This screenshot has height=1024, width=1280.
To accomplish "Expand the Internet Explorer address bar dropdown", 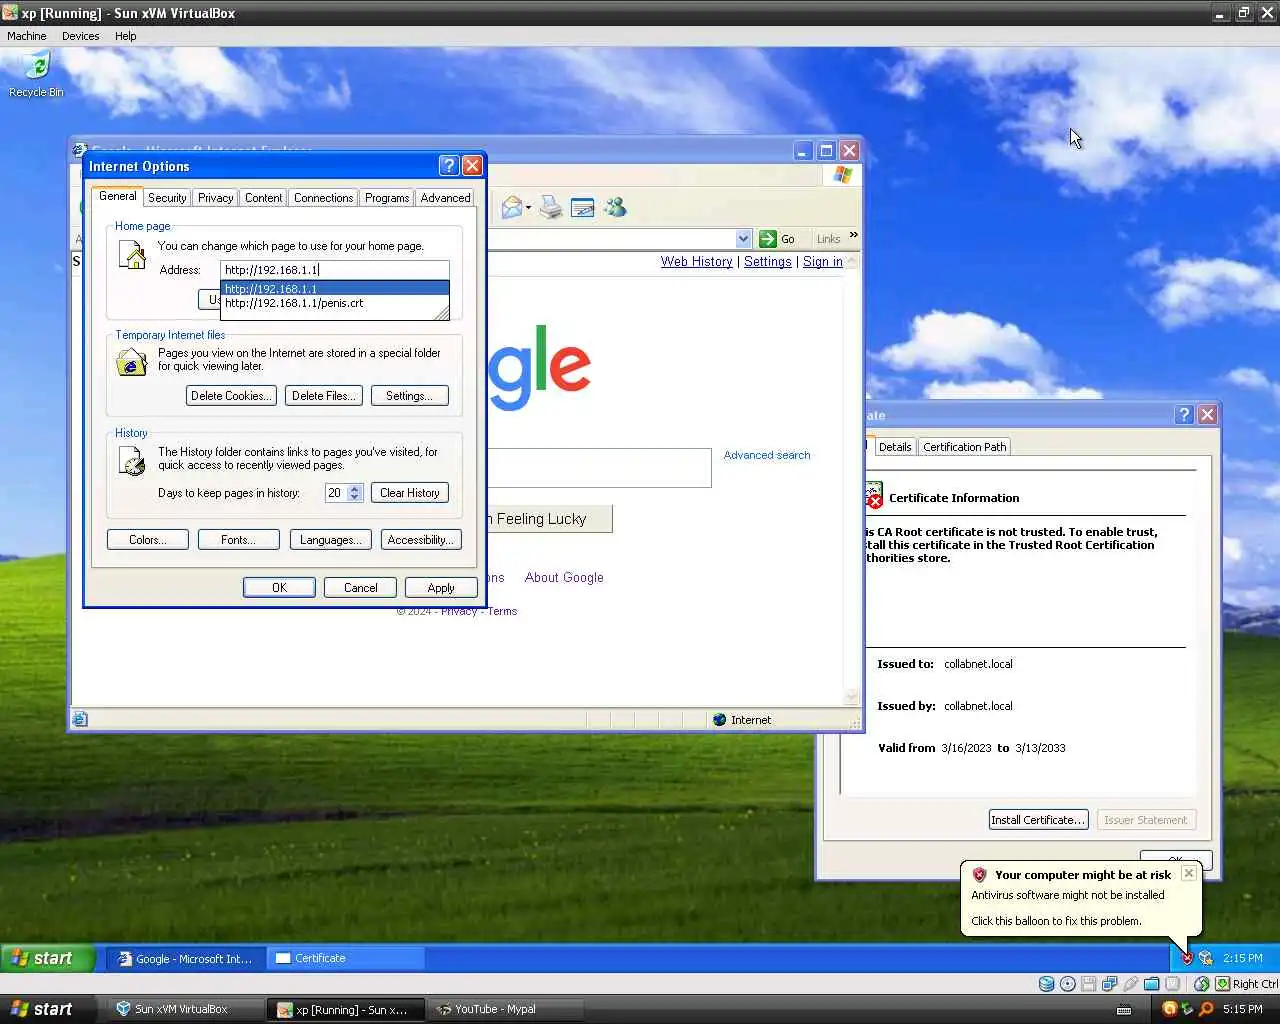I will 743,239.
